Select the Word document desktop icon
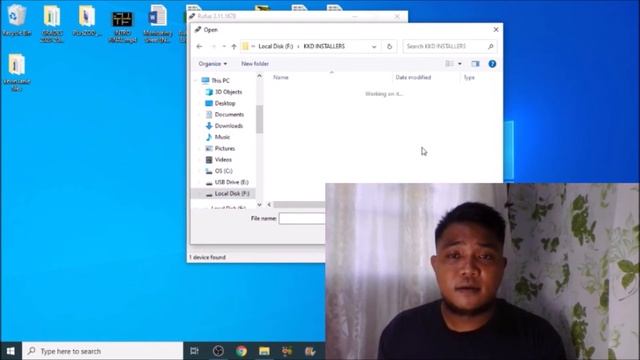This screenshot has height=360, width=640. [x=158, y=23]
